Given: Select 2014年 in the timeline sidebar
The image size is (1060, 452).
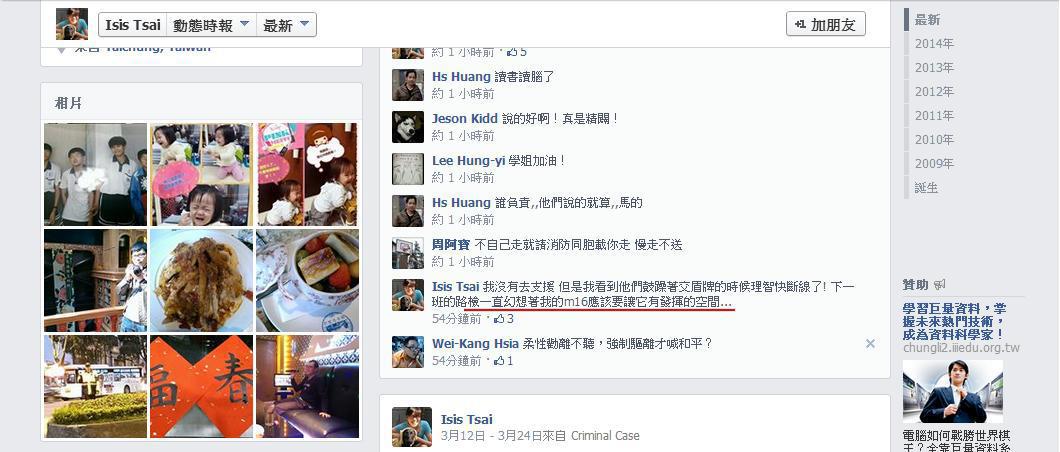Looking at the screenshot, I should (x=934, y=44).
